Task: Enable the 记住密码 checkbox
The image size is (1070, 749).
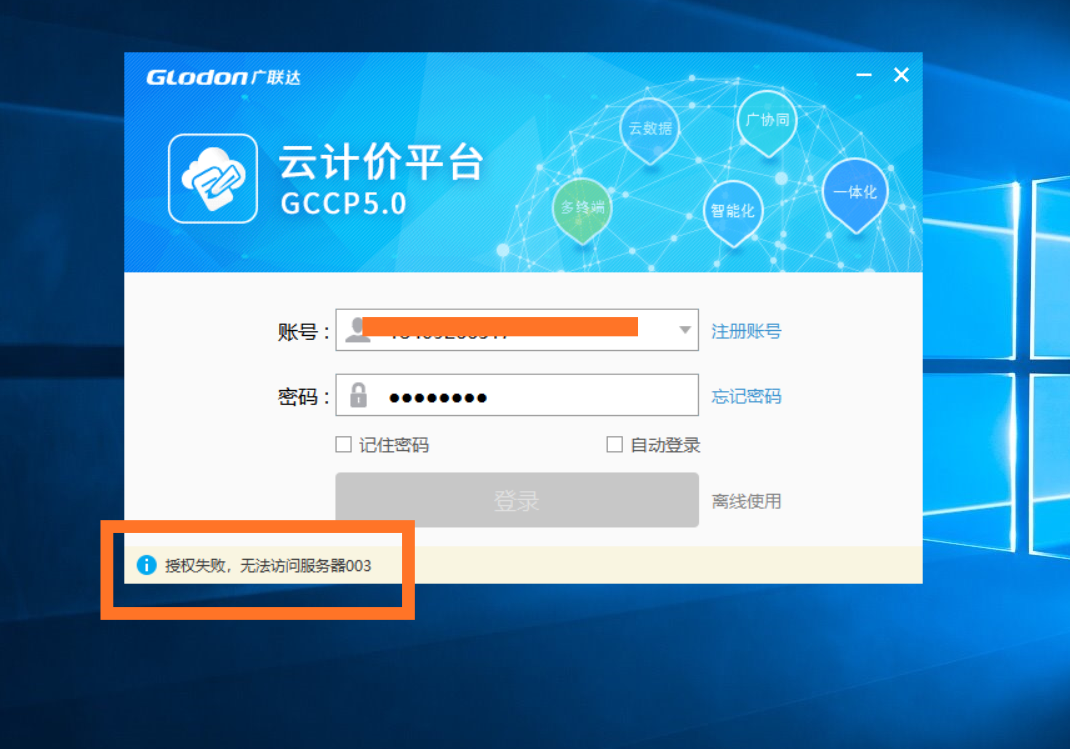Action: (343, 445)
